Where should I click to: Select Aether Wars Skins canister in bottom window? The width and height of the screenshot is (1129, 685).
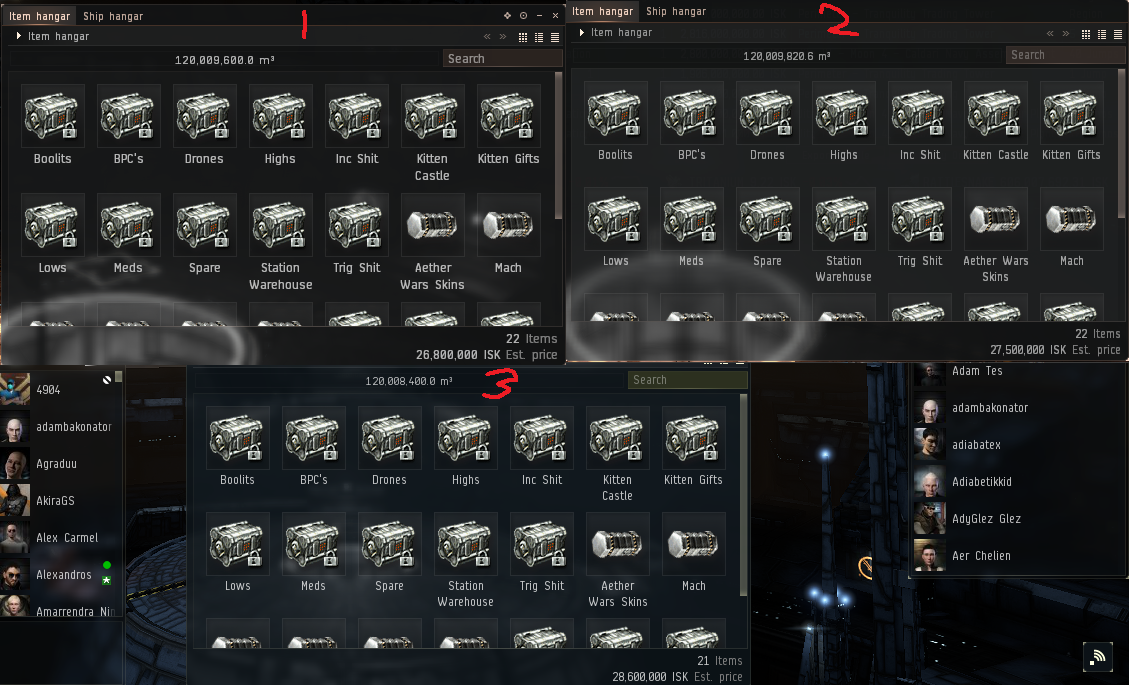tap(617, 544)
